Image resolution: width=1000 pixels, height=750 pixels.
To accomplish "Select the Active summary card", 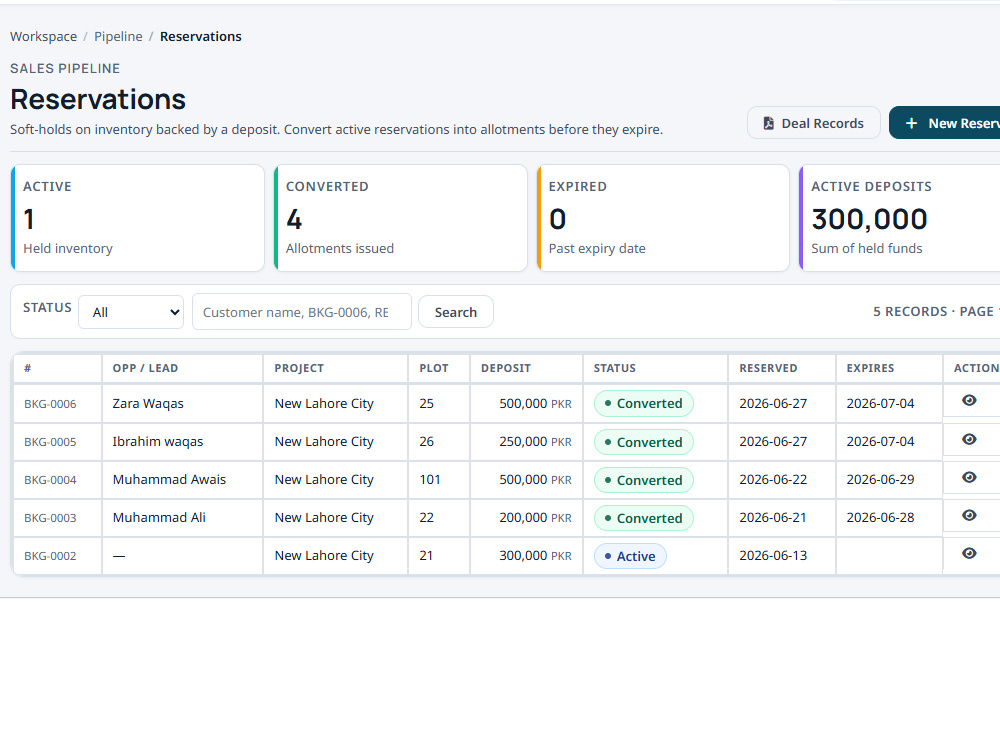I will [x=138, y=218].
